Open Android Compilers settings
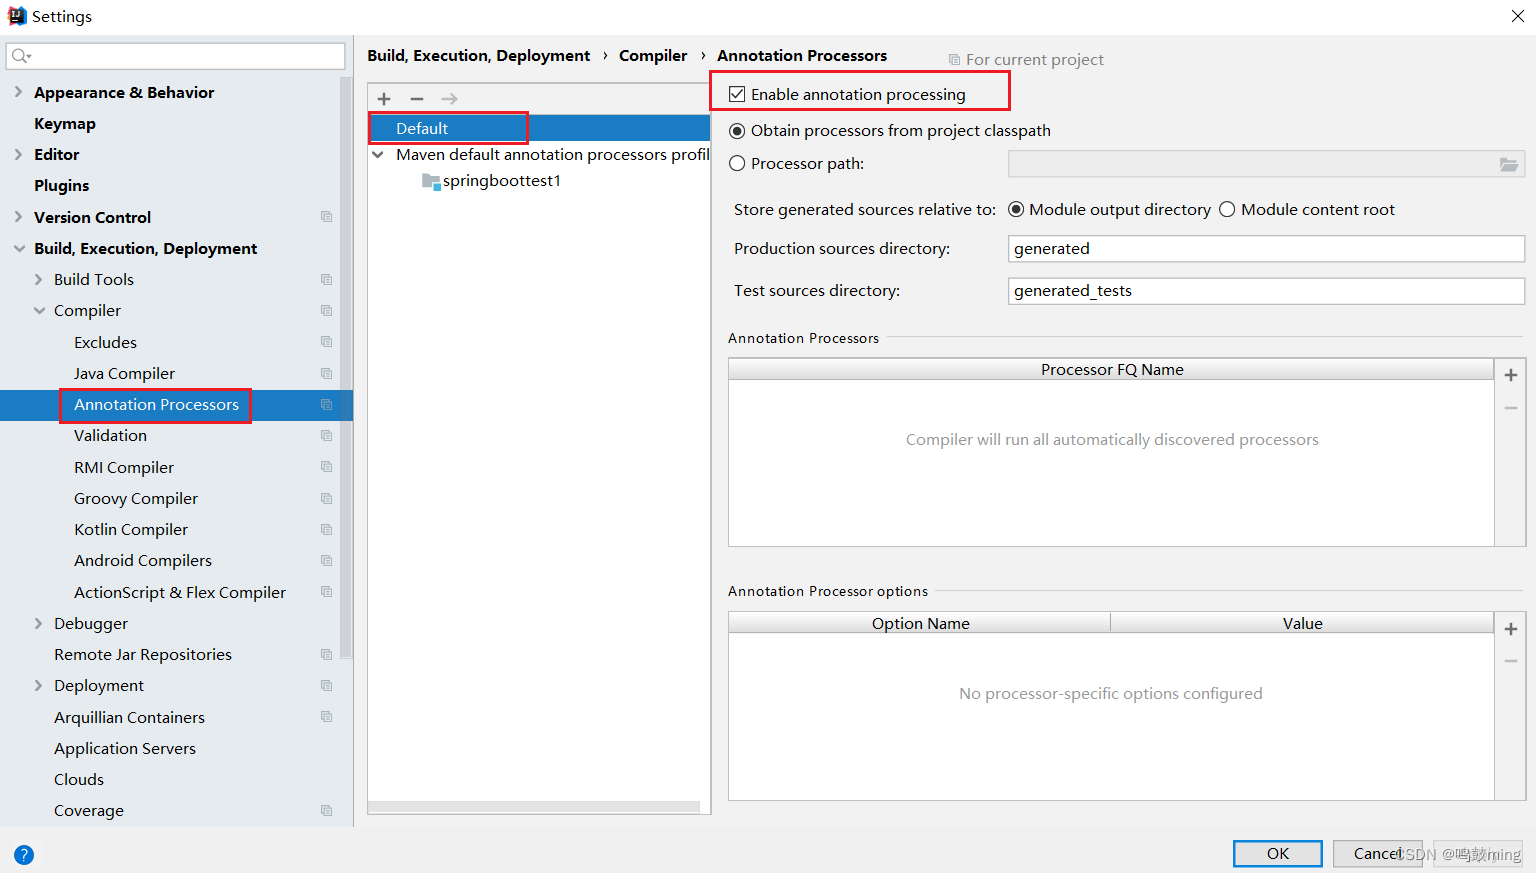The width and height of the screenshot is (1536, 873). point(143,561)
